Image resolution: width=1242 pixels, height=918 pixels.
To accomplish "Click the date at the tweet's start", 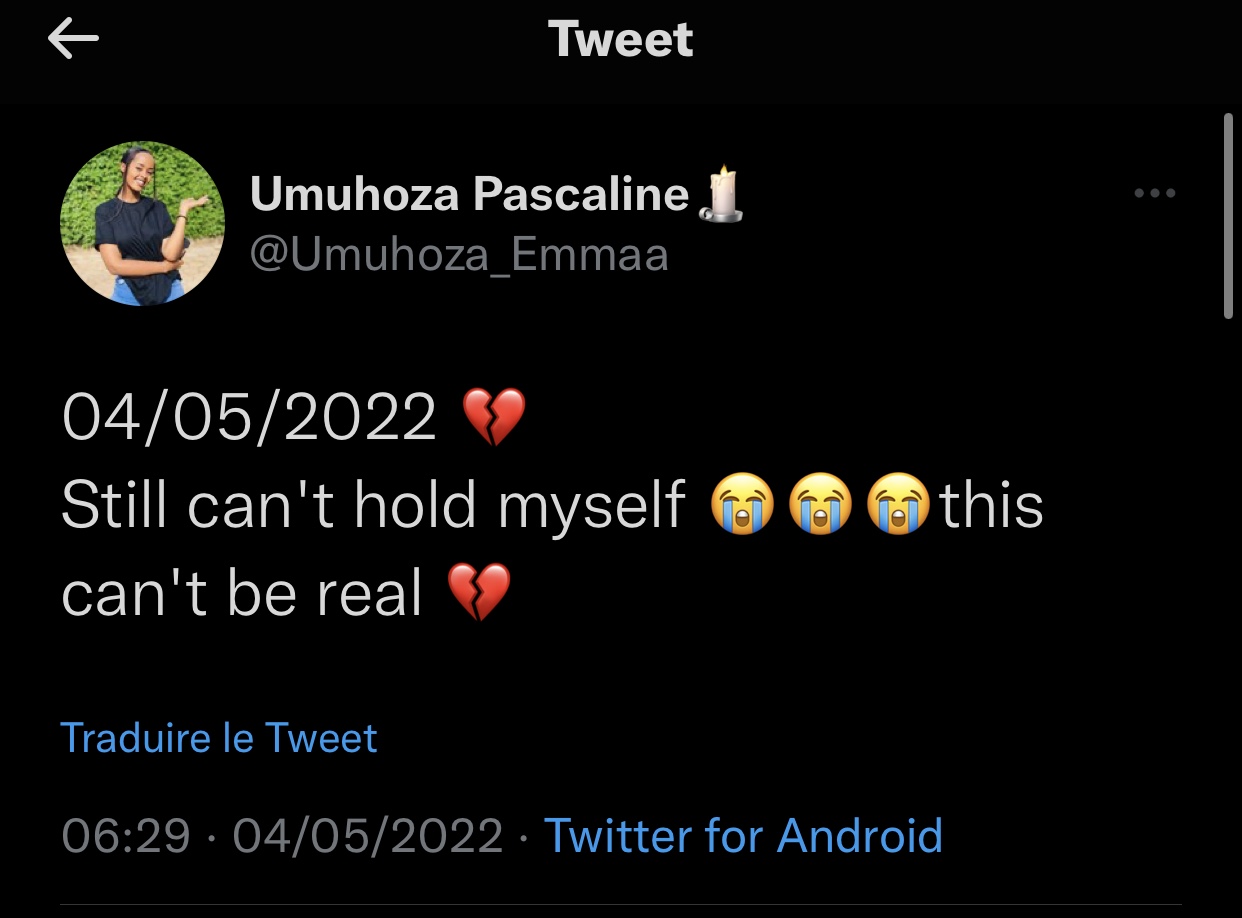I will point(249,417).
